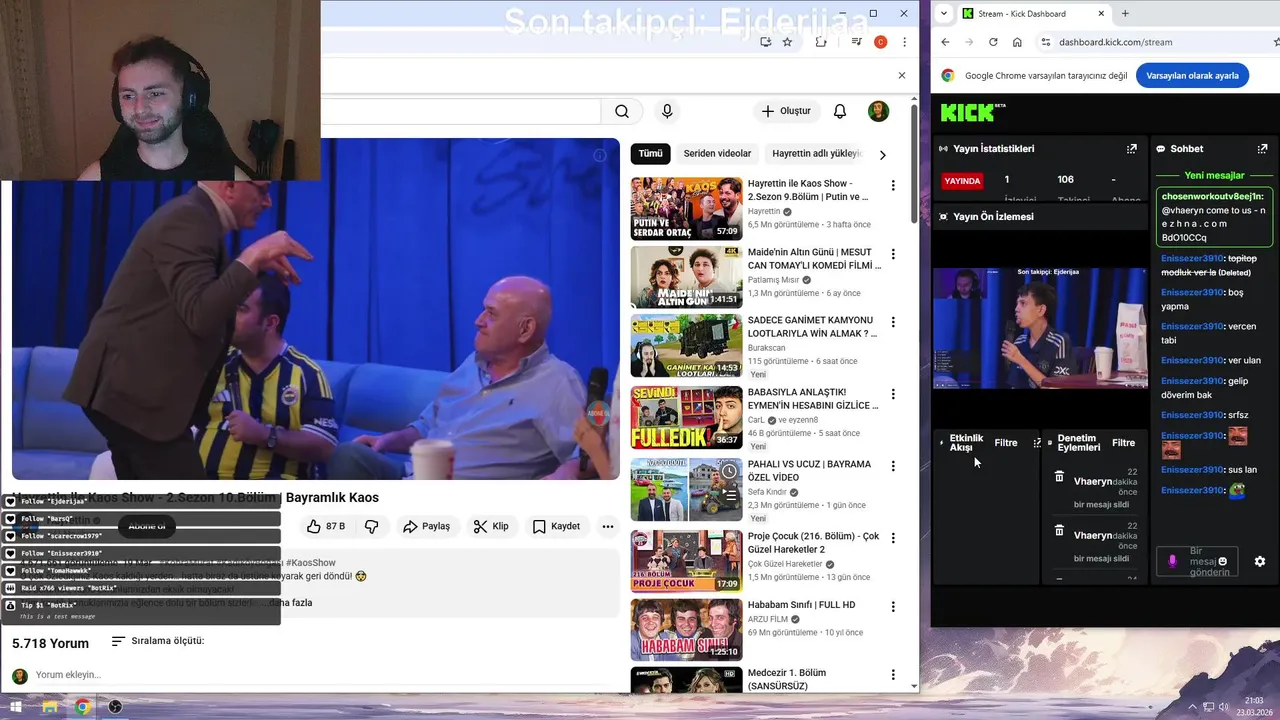The width and height of the screenshot is (1280, 720).
Task: Open options menu for Hababam Sınıfı video
Action: [x=893, y=606]
